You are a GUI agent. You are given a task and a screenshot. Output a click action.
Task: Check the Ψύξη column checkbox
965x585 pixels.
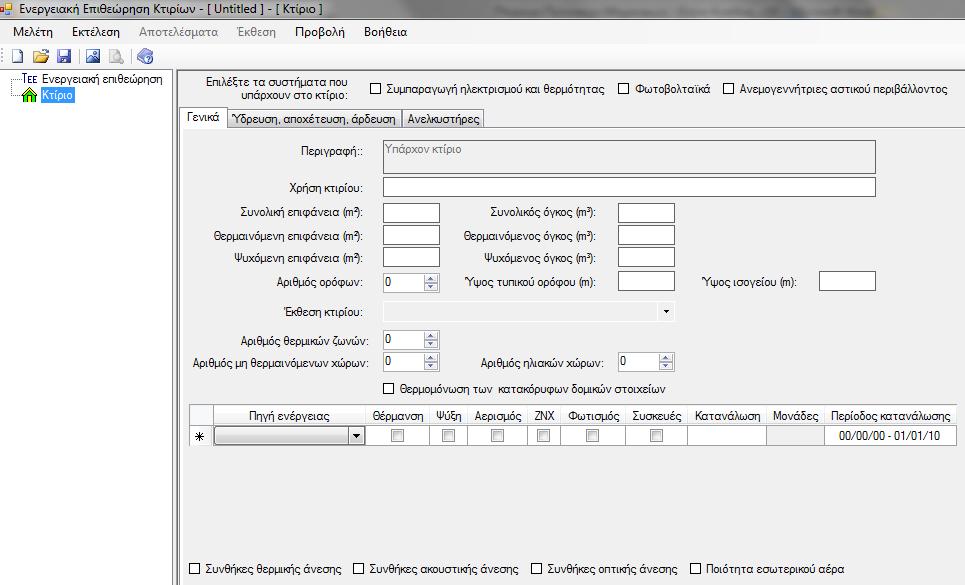(449, 436)
